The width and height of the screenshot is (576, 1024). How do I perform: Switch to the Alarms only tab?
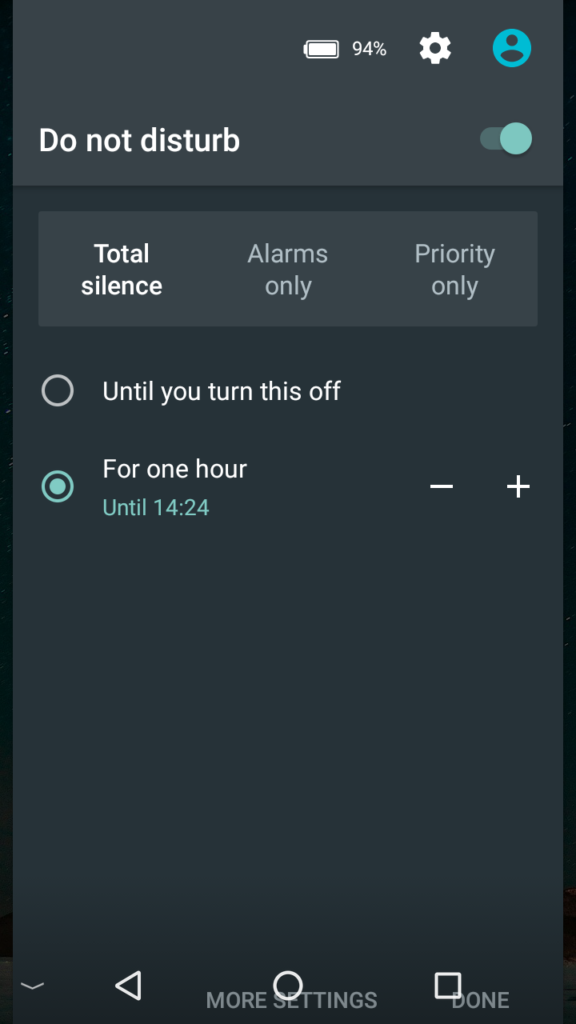[287, 269]
